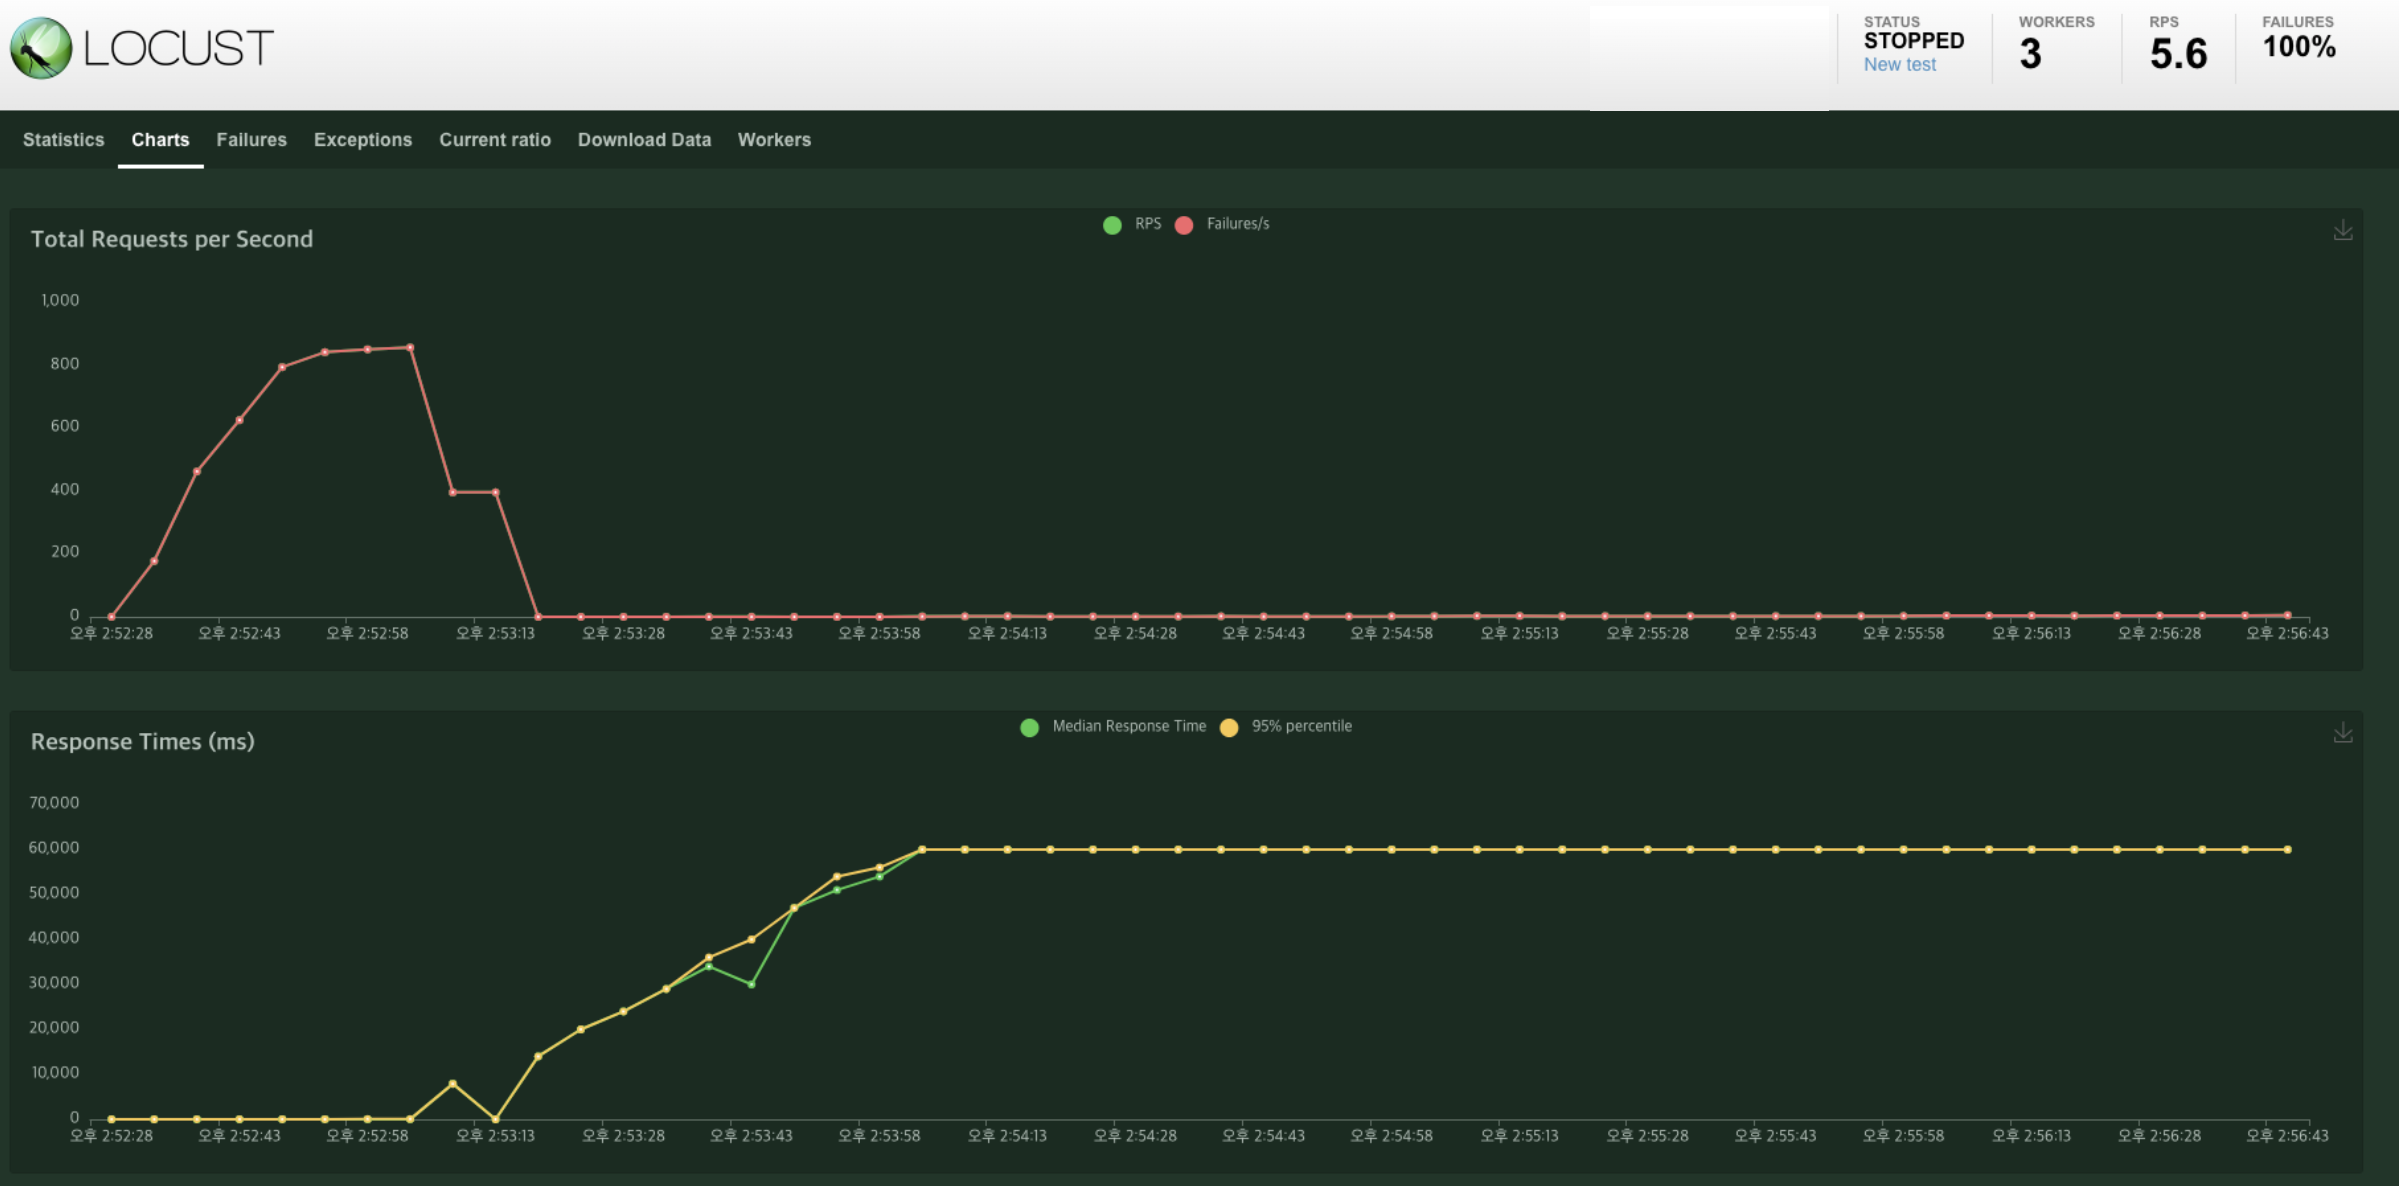The image size is (2400, 1186).
Task: Click the peak failures data point near 850
Action: coord(410,348)
